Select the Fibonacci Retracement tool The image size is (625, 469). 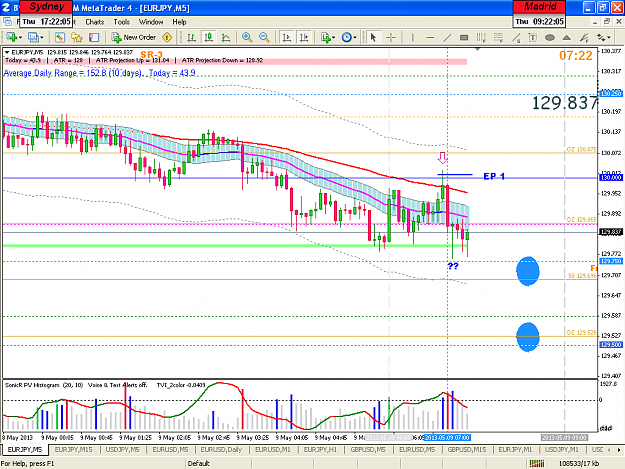tap(498, 37)
